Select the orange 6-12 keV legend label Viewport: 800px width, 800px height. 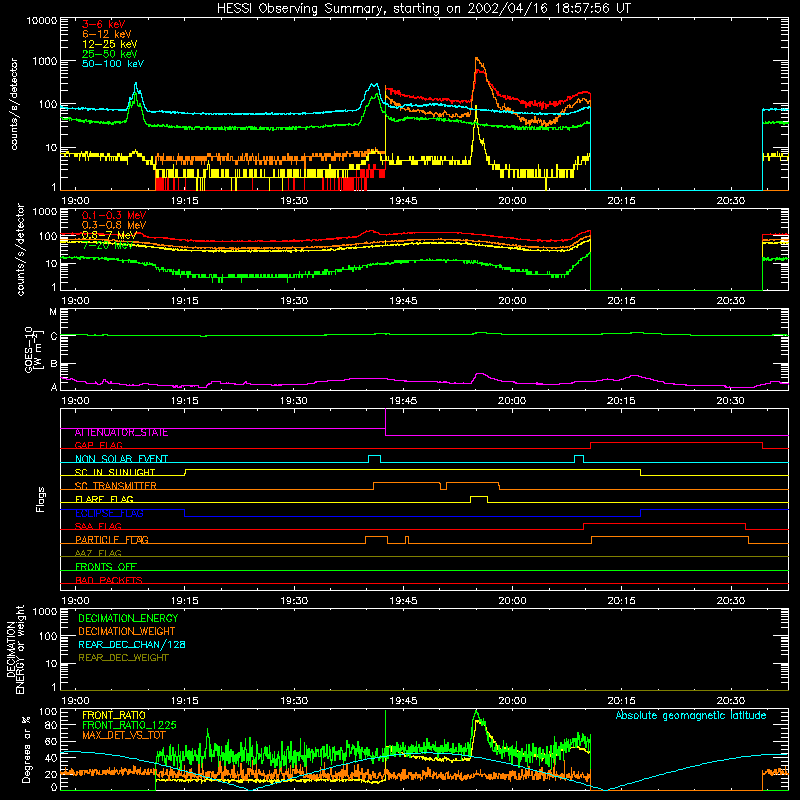107,34
